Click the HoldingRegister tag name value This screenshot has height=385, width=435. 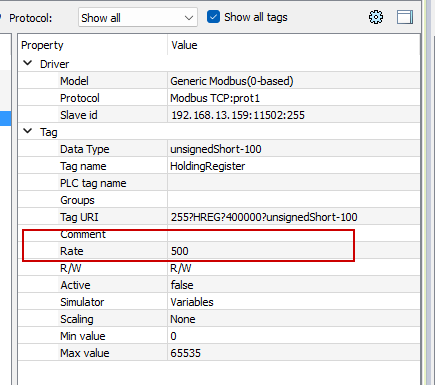(x=208, y=166)
